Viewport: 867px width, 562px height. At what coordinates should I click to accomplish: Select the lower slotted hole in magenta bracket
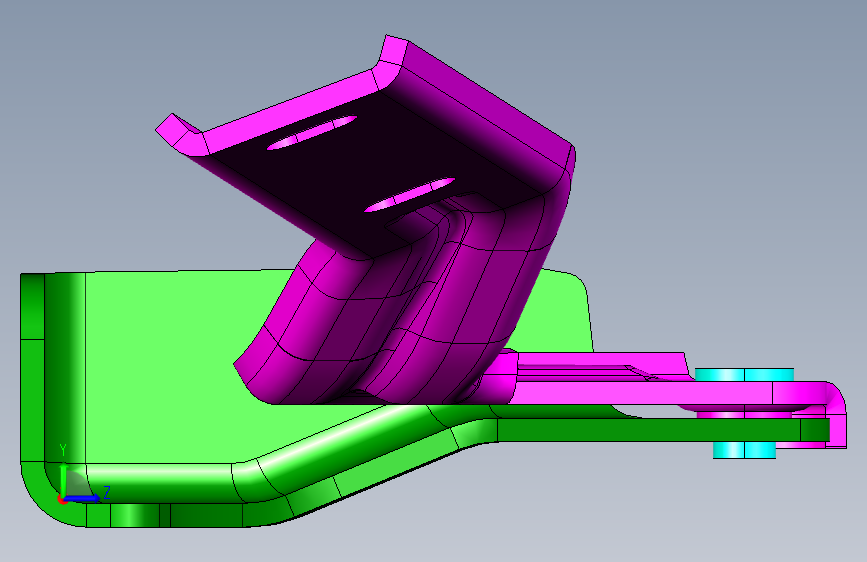(x=409, y=195)
